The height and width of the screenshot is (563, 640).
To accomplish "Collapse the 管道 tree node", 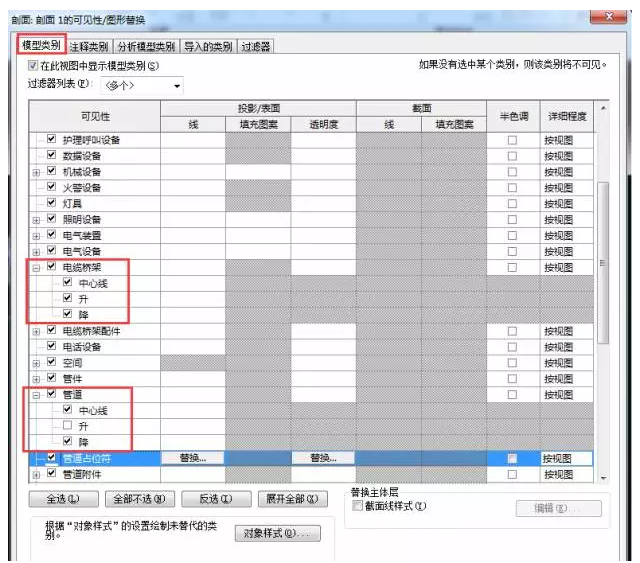I will click(x=36, y=396).
